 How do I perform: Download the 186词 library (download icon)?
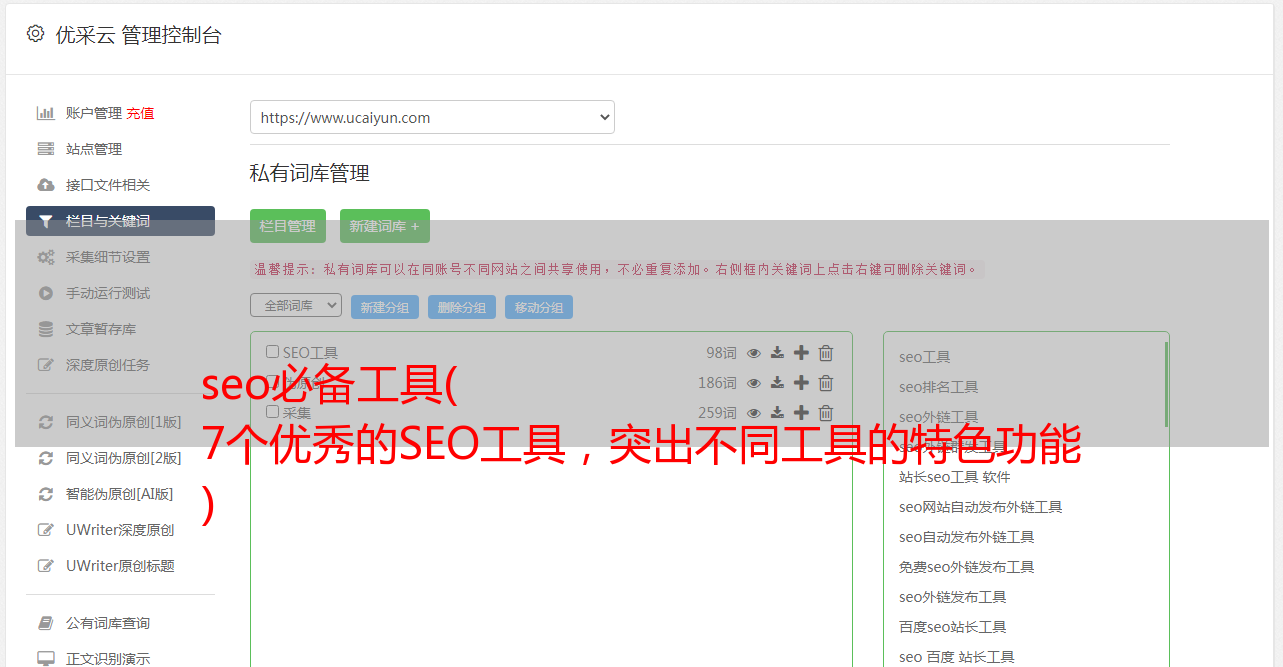point(778,383)
